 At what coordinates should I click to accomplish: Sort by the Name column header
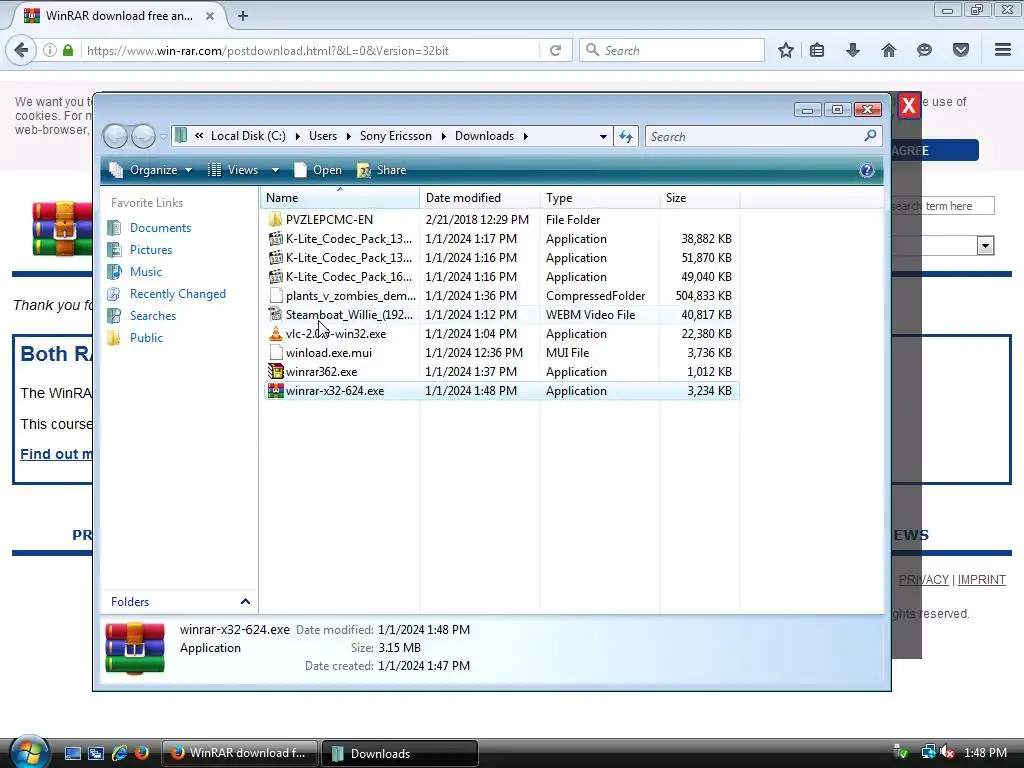pos(340,198)
